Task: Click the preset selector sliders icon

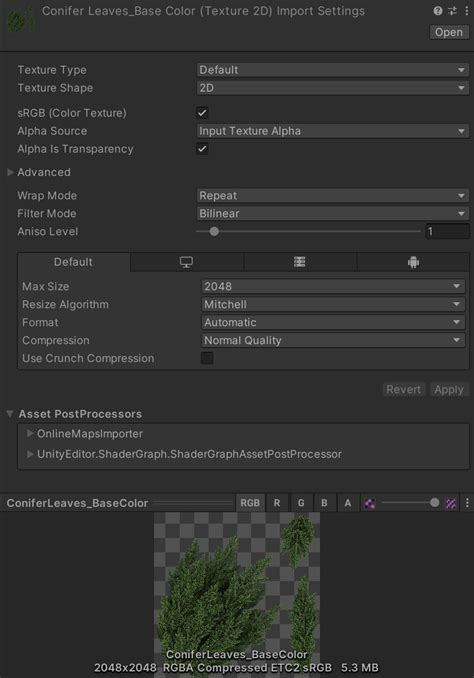Action: click(x=452, y=11)
